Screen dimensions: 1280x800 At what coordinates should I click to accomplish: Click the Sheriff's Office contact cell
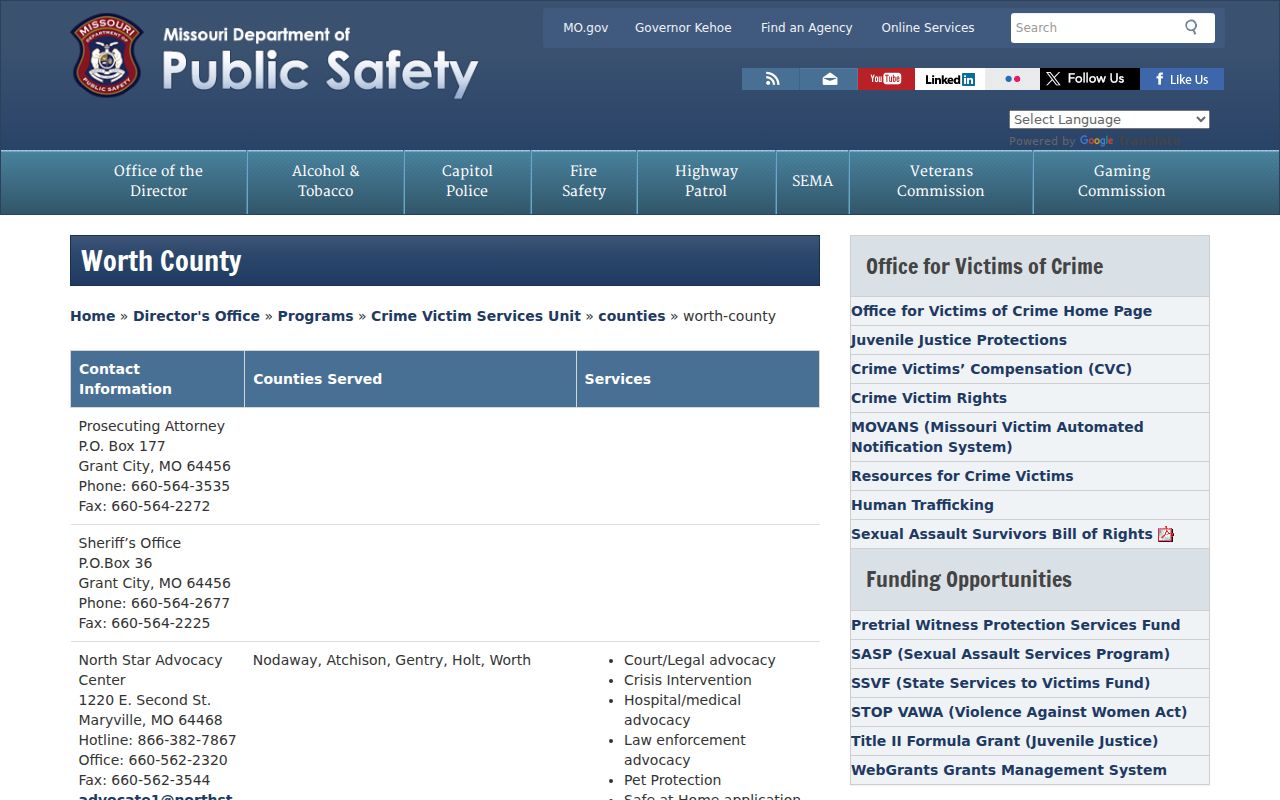pyautogui.click(x=157, y=583)
